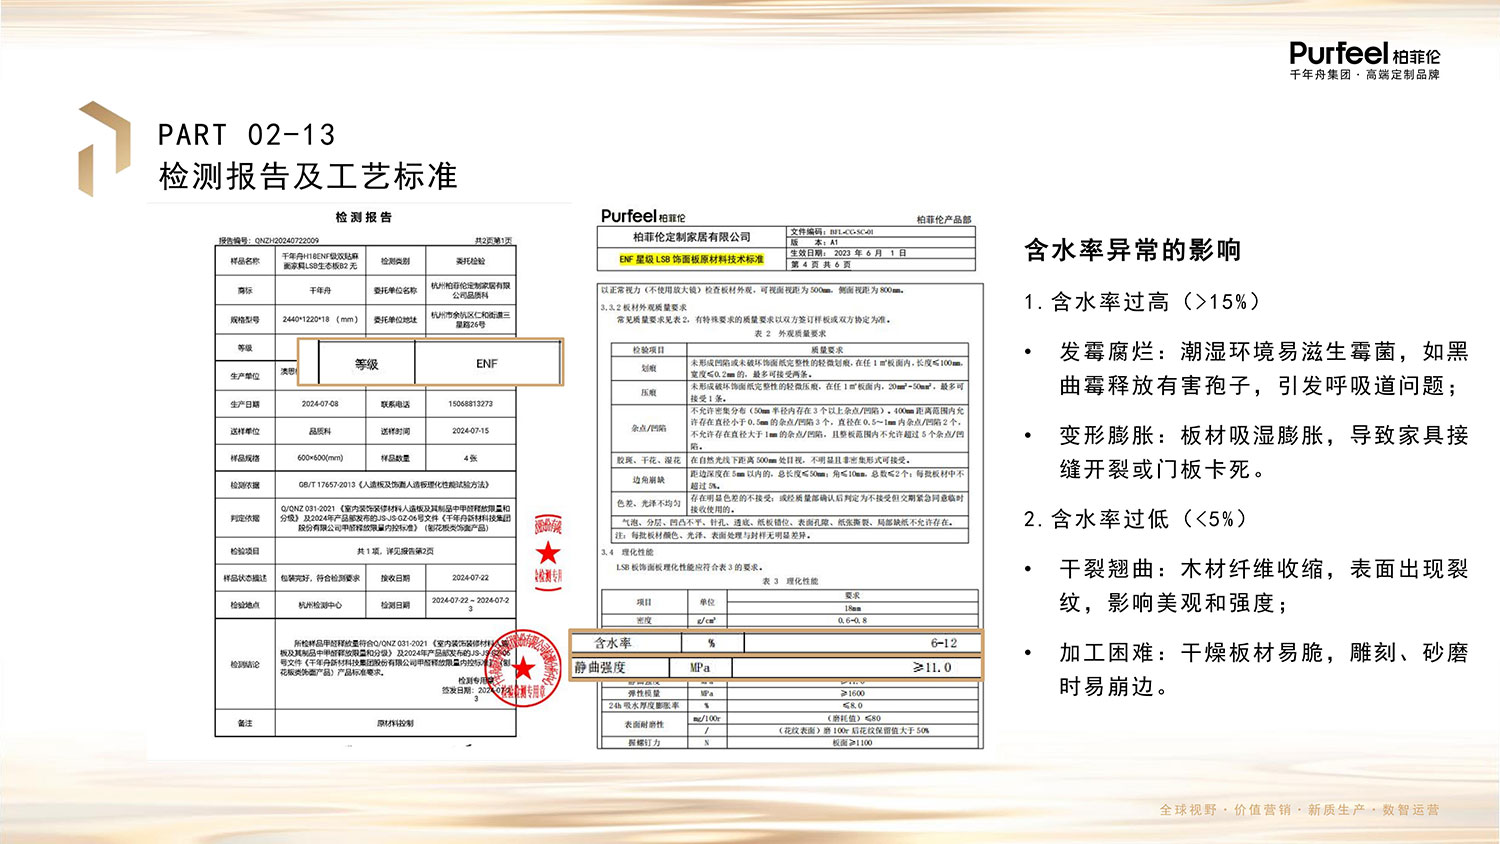Click the 共1项，详见报告第2页 cell
The image size is (1500, 844).
pyautogui.click(x=395, y=551)
